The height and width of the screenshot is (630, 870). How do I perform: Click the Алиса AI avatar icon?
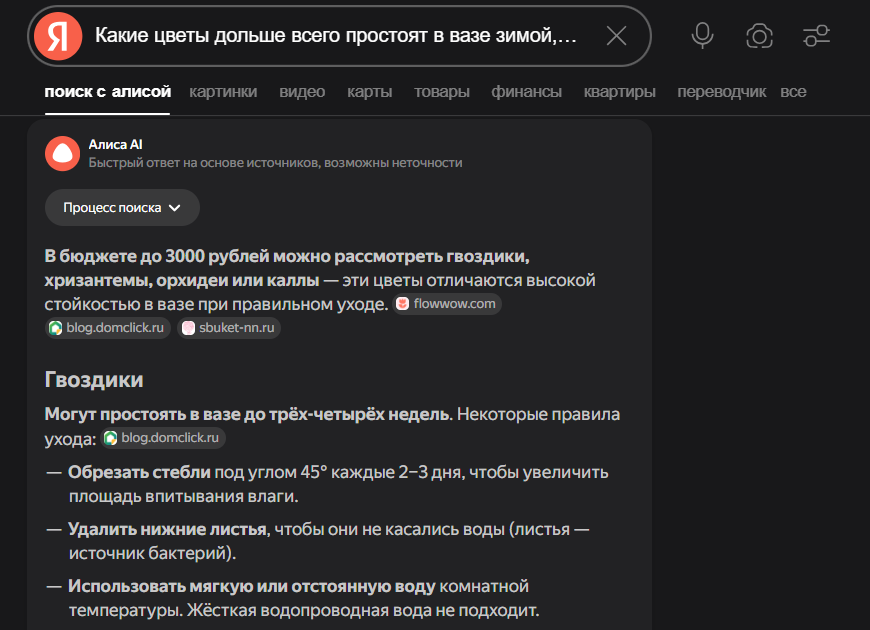[x=62, y=153]
